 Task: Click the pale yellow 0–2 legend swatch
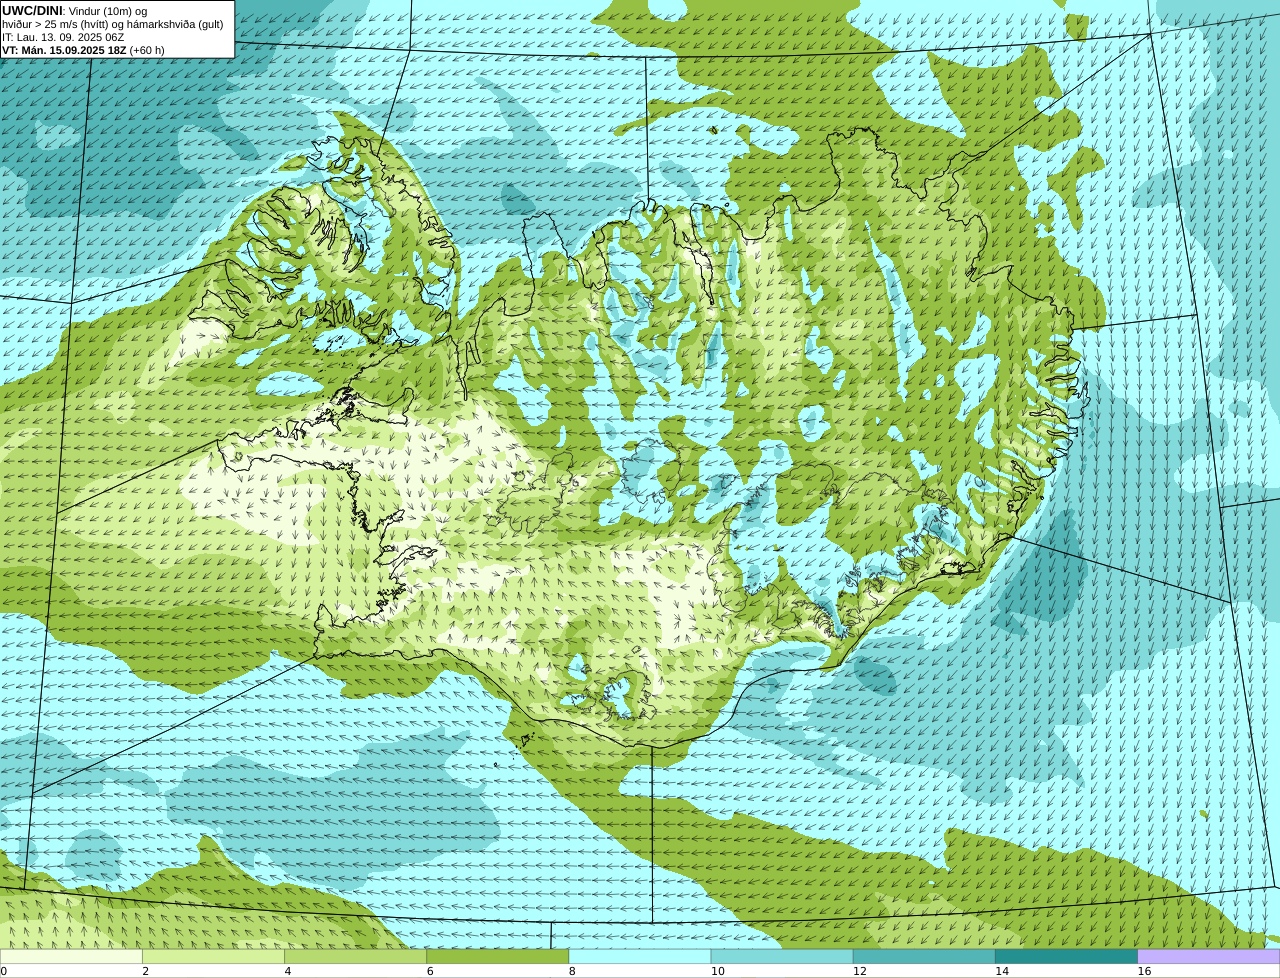(72, 956)
